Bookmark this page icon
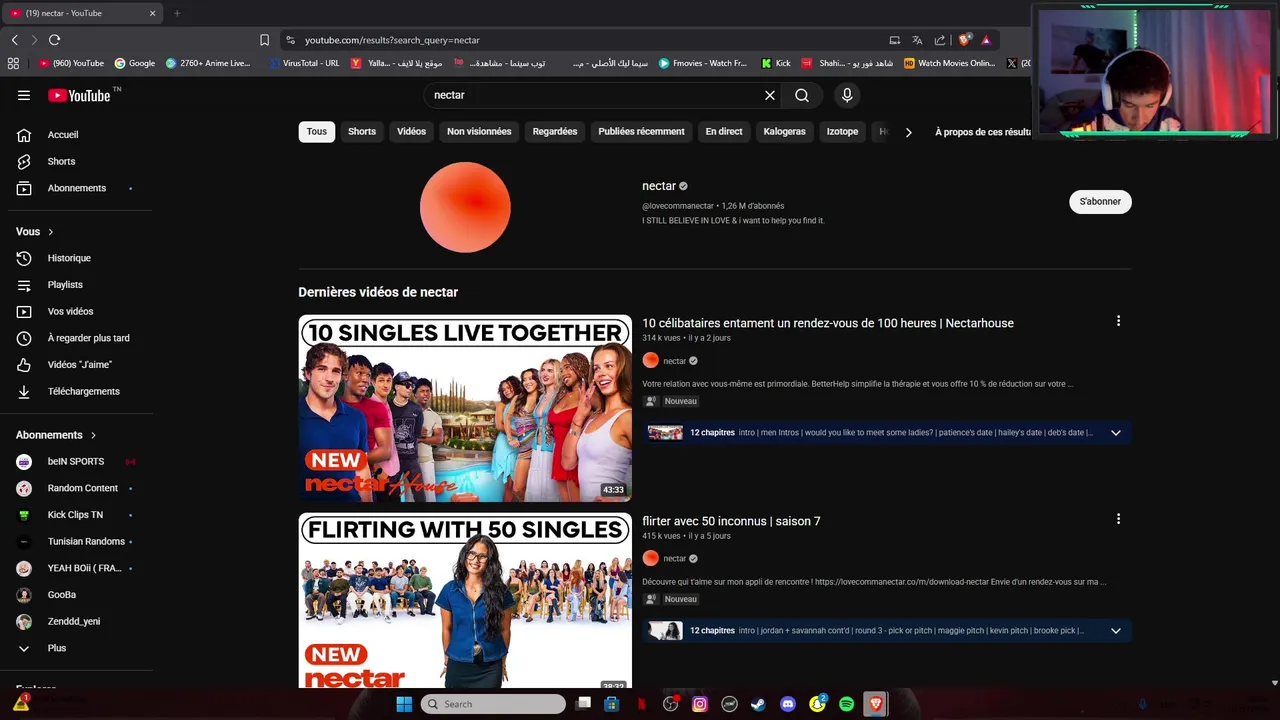The image size is (1280, 720). tap(264, 40)
